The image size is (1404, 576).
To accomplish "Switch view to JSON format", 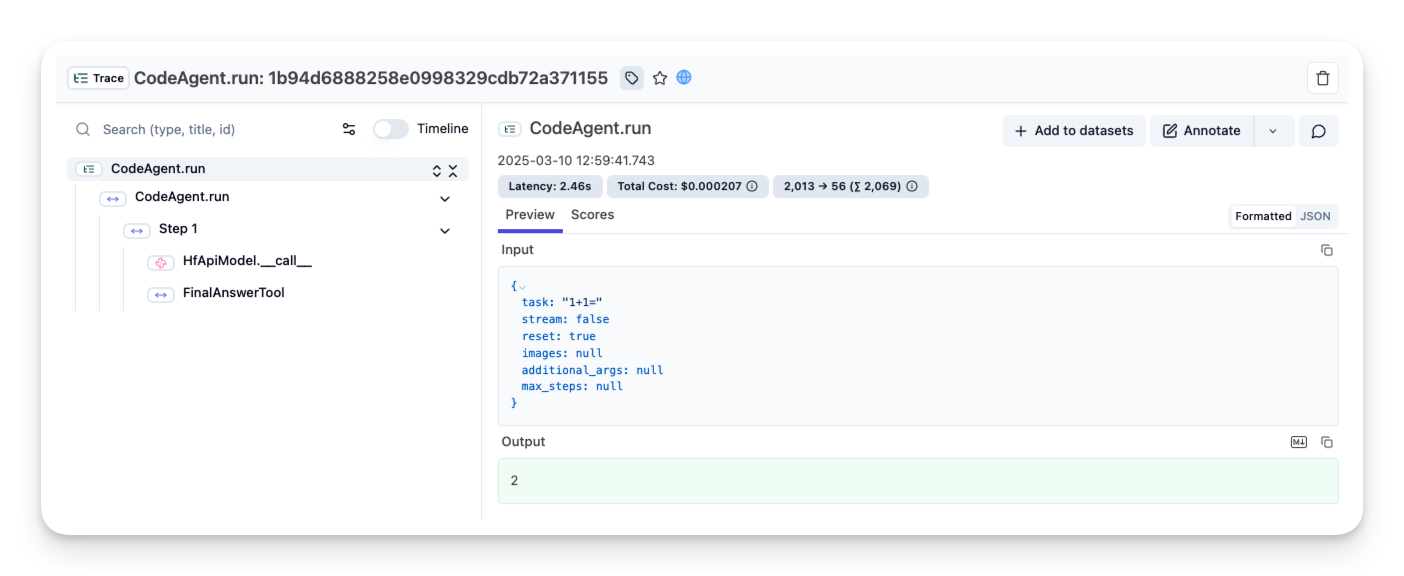I will [1315, 216].
